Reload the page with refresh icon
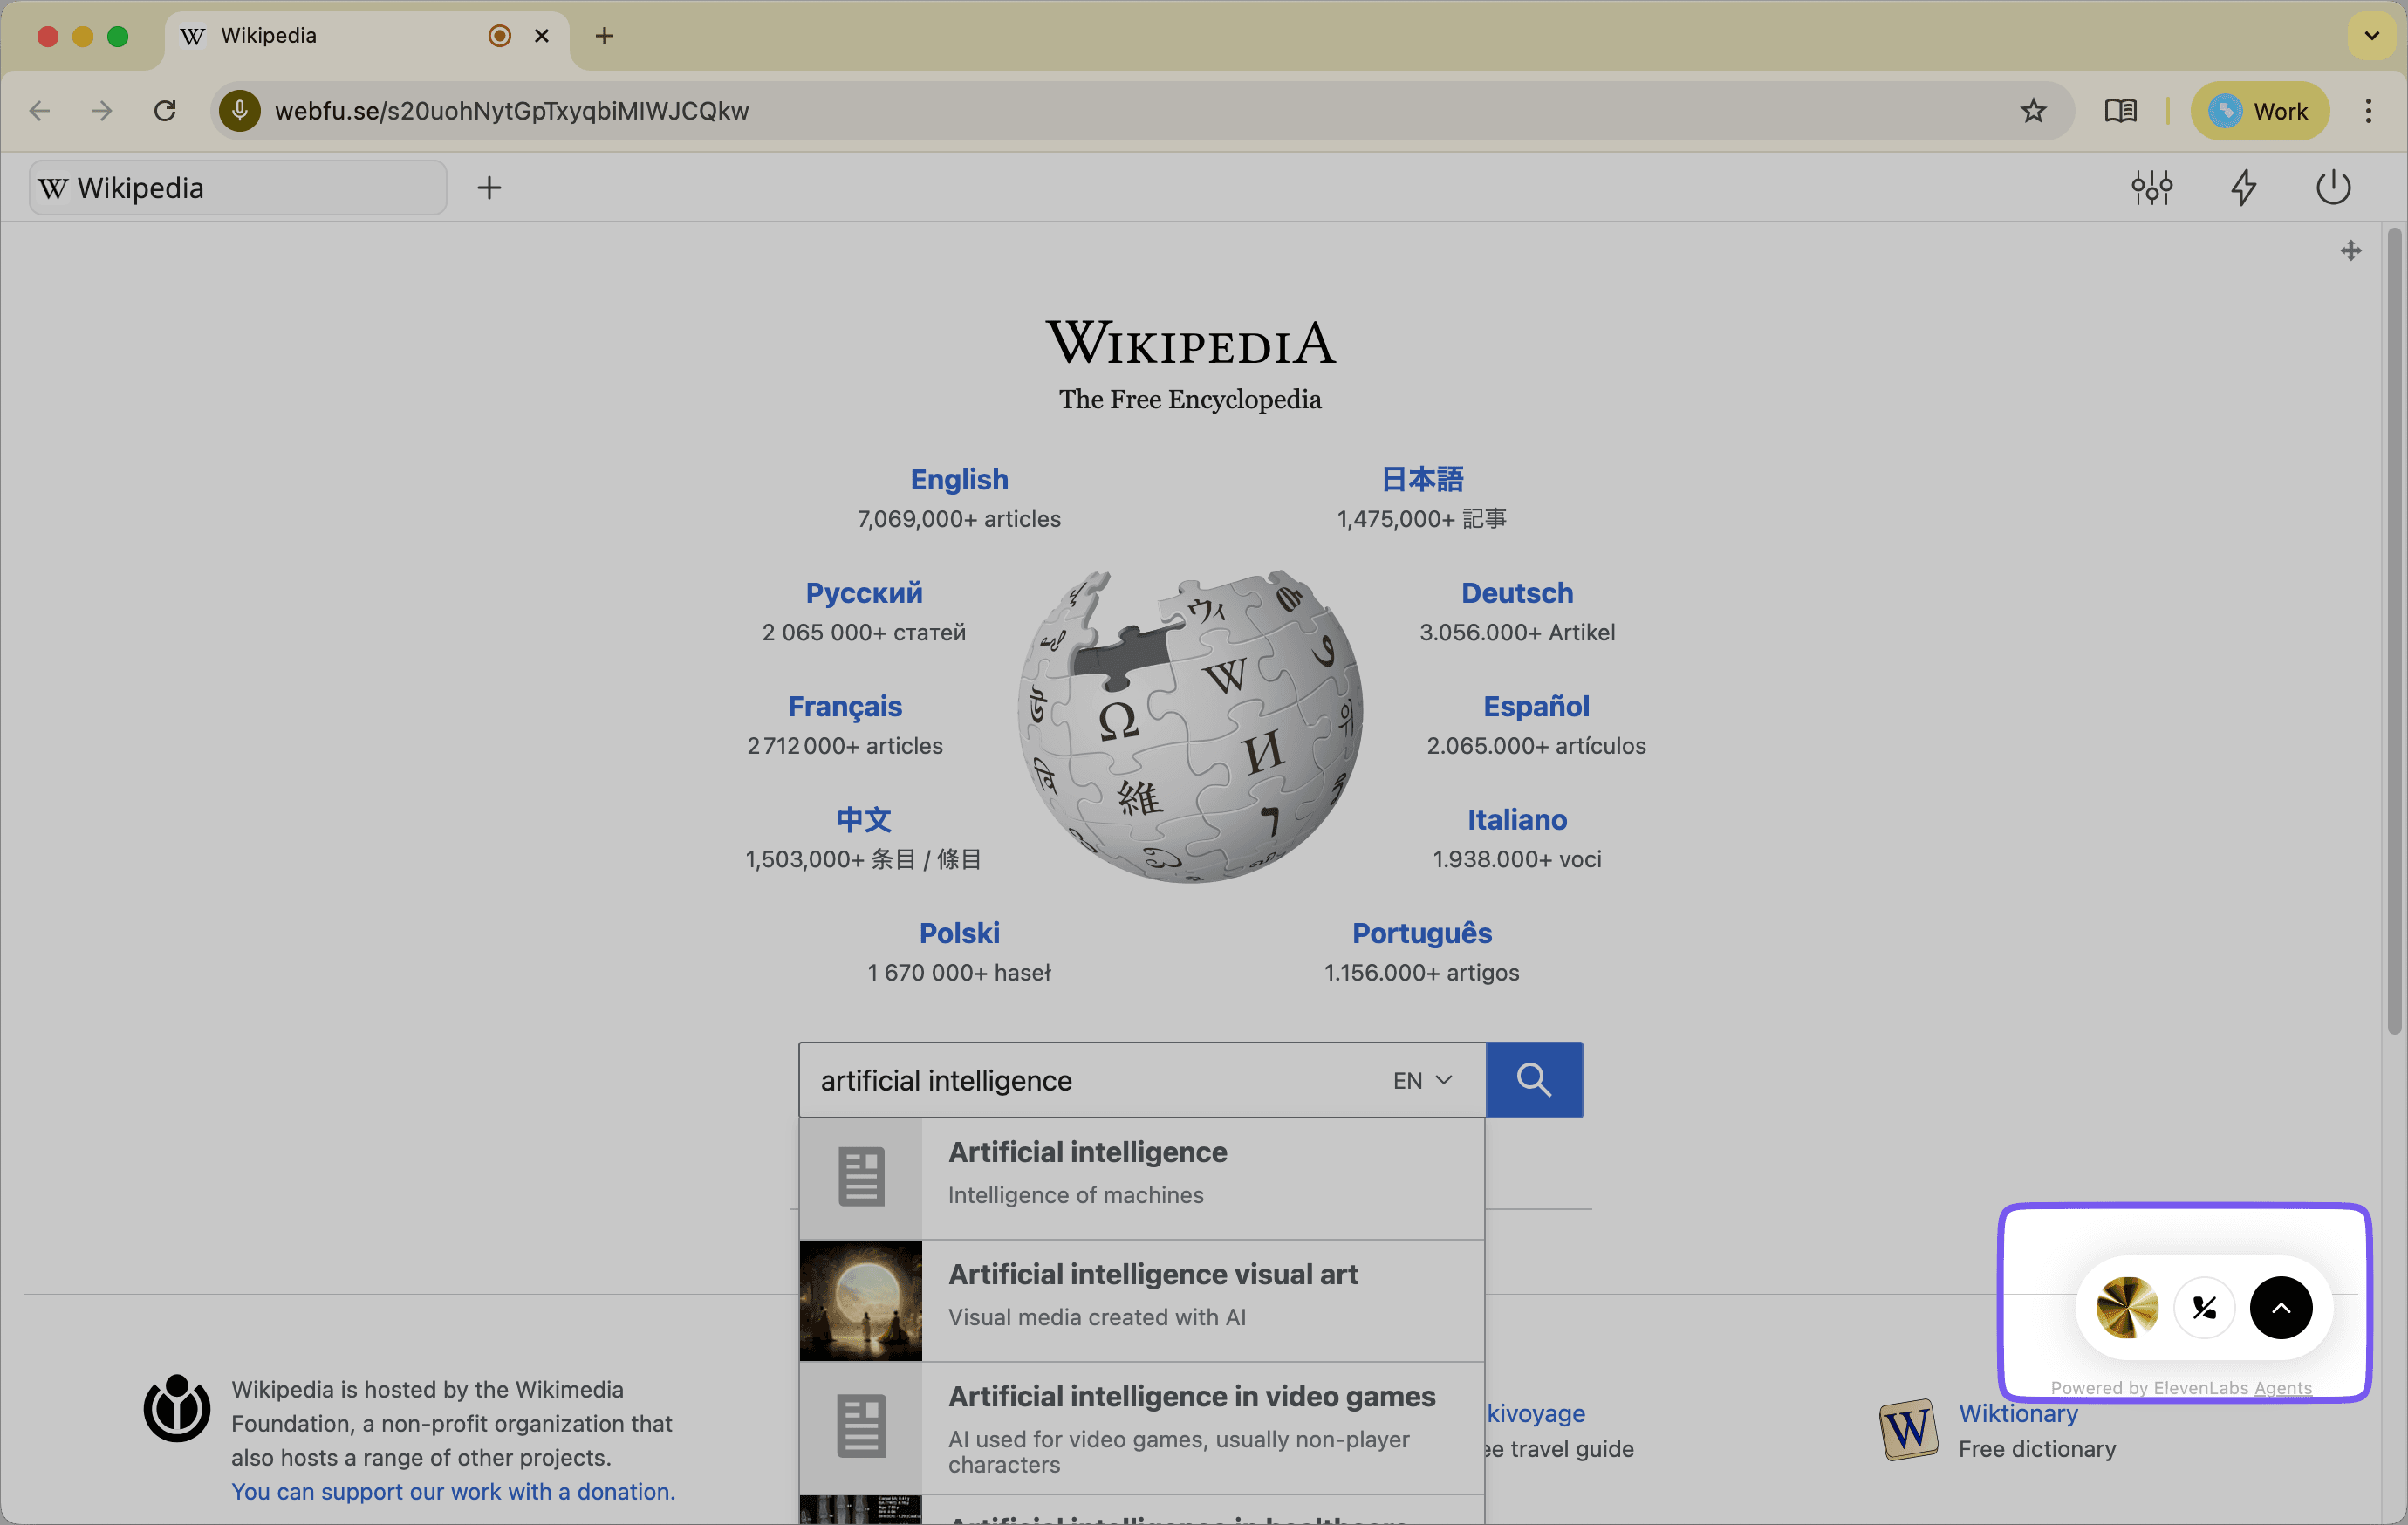Screen dimensions: 2408x1525 [165, 111]
